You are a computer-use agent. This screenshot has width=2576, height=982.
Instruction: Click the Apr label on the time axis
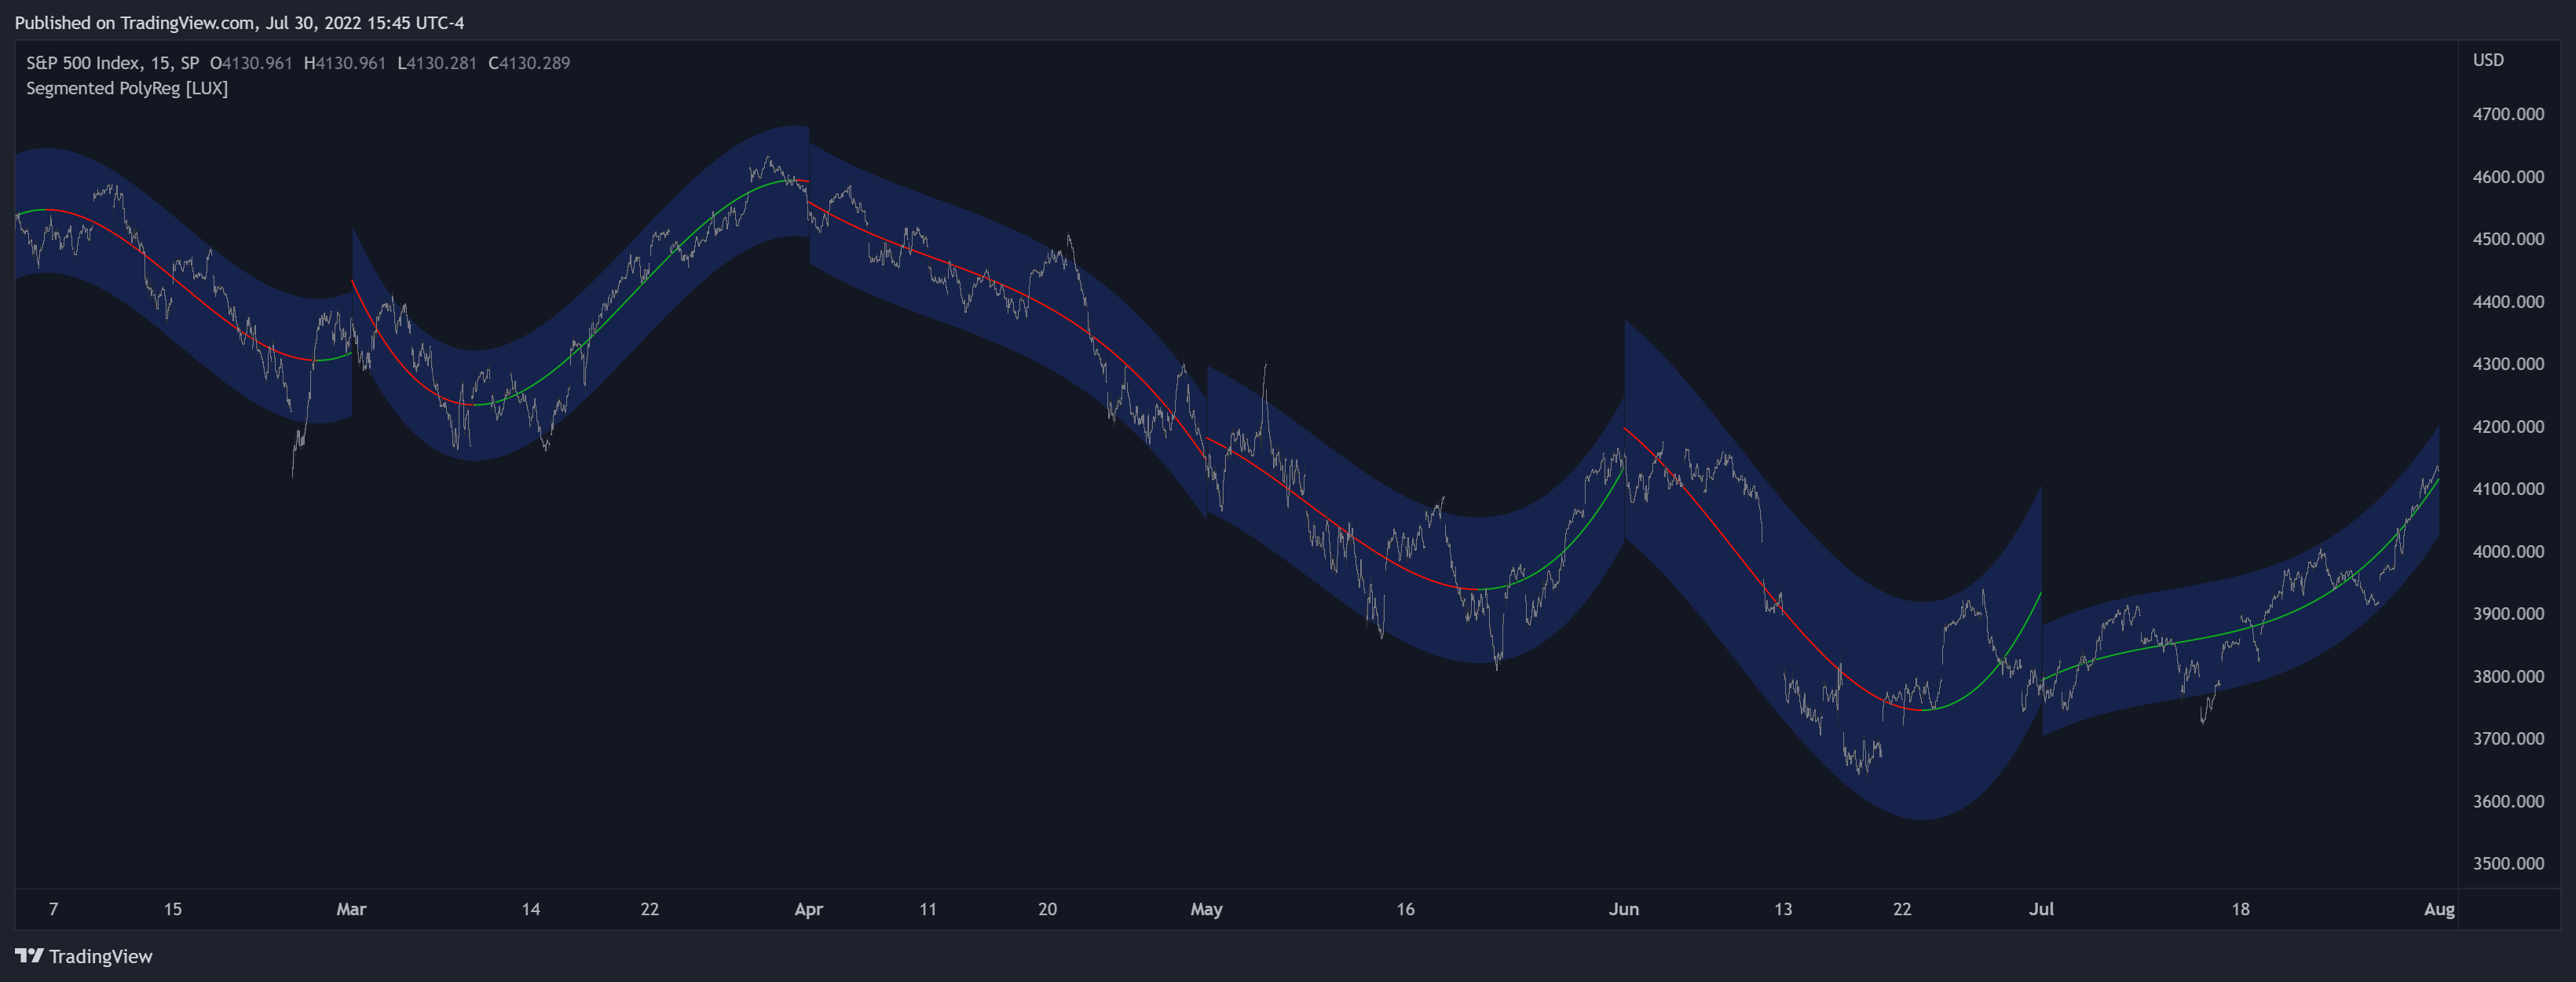pos(808,910)
